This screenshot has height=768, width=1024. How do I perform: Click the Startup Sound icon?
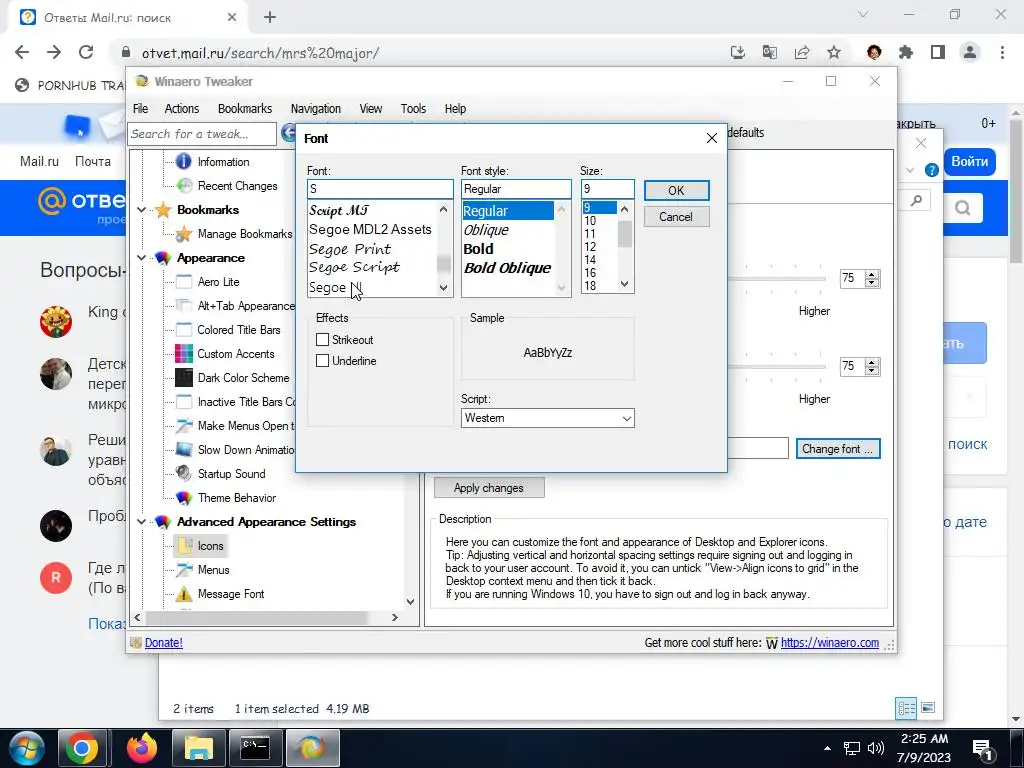point(184,473)
